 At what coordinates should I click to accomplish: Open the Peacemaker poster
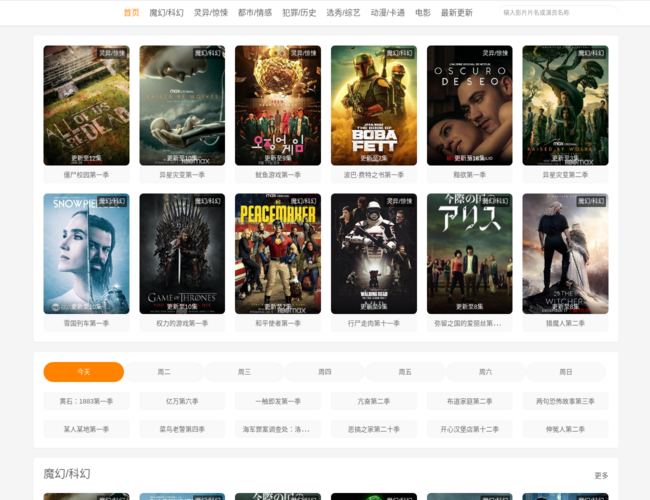coord(278,253)
